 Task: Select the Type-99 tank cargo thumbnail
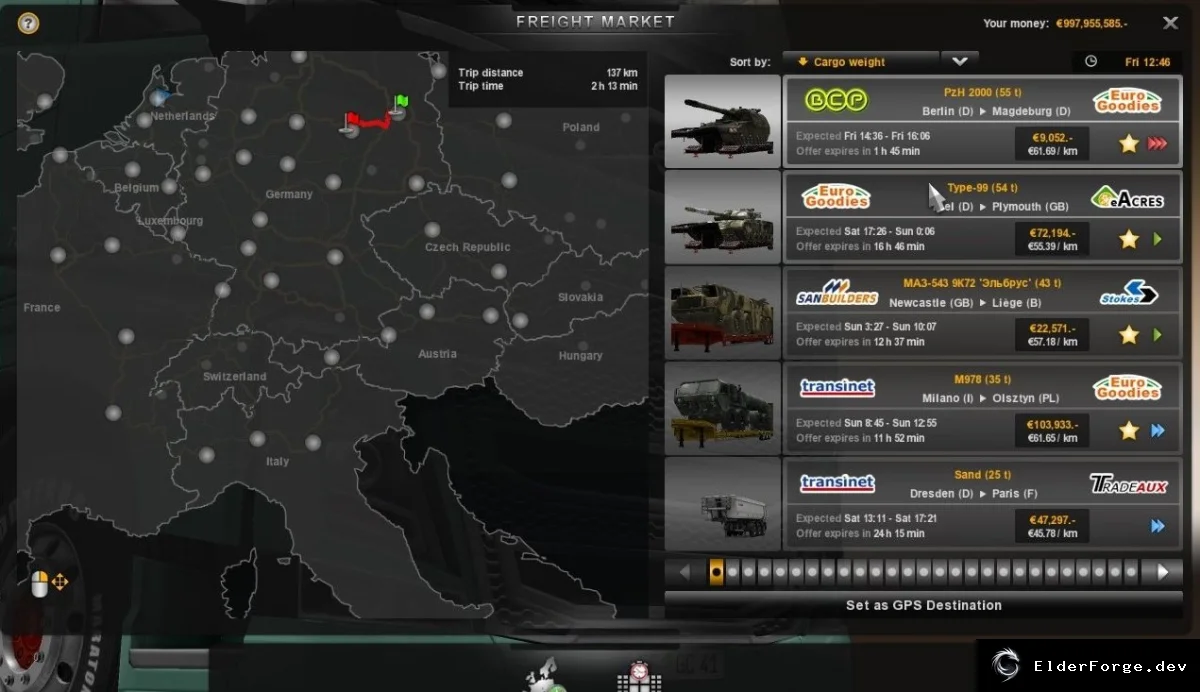(x=722, y=217)
